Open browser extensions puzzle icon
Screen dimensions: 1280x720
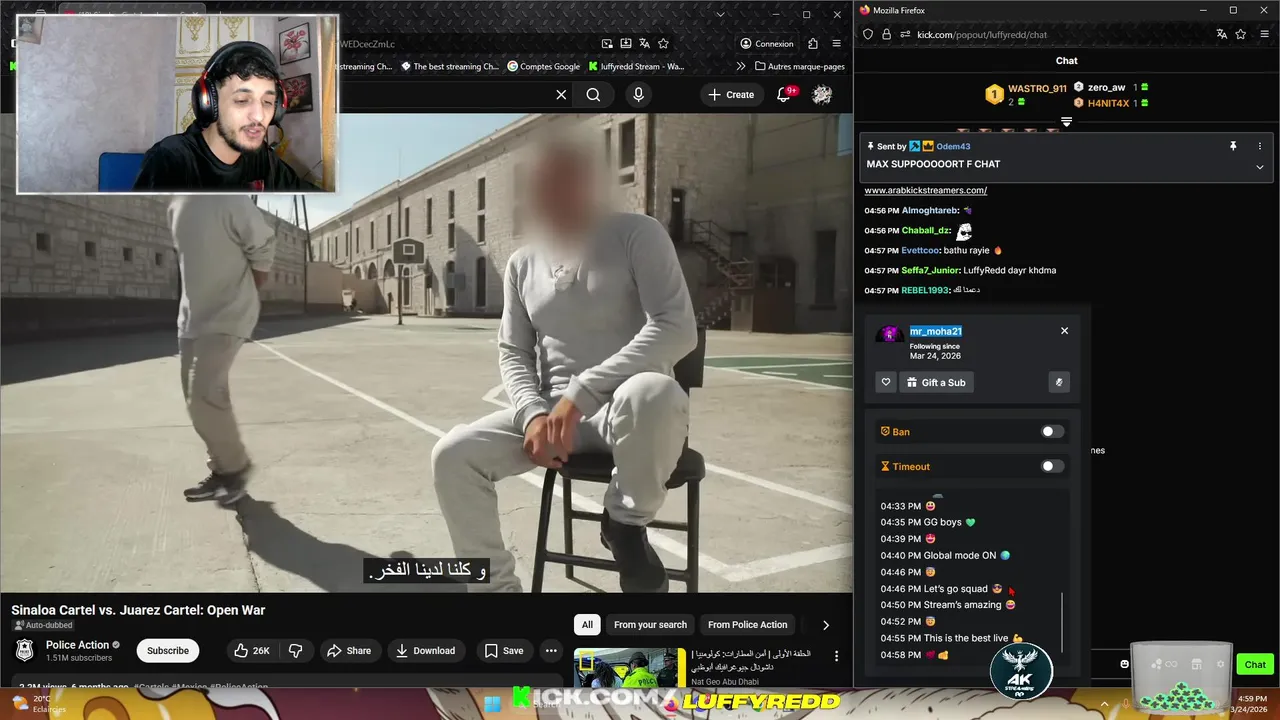click(813, 44)
